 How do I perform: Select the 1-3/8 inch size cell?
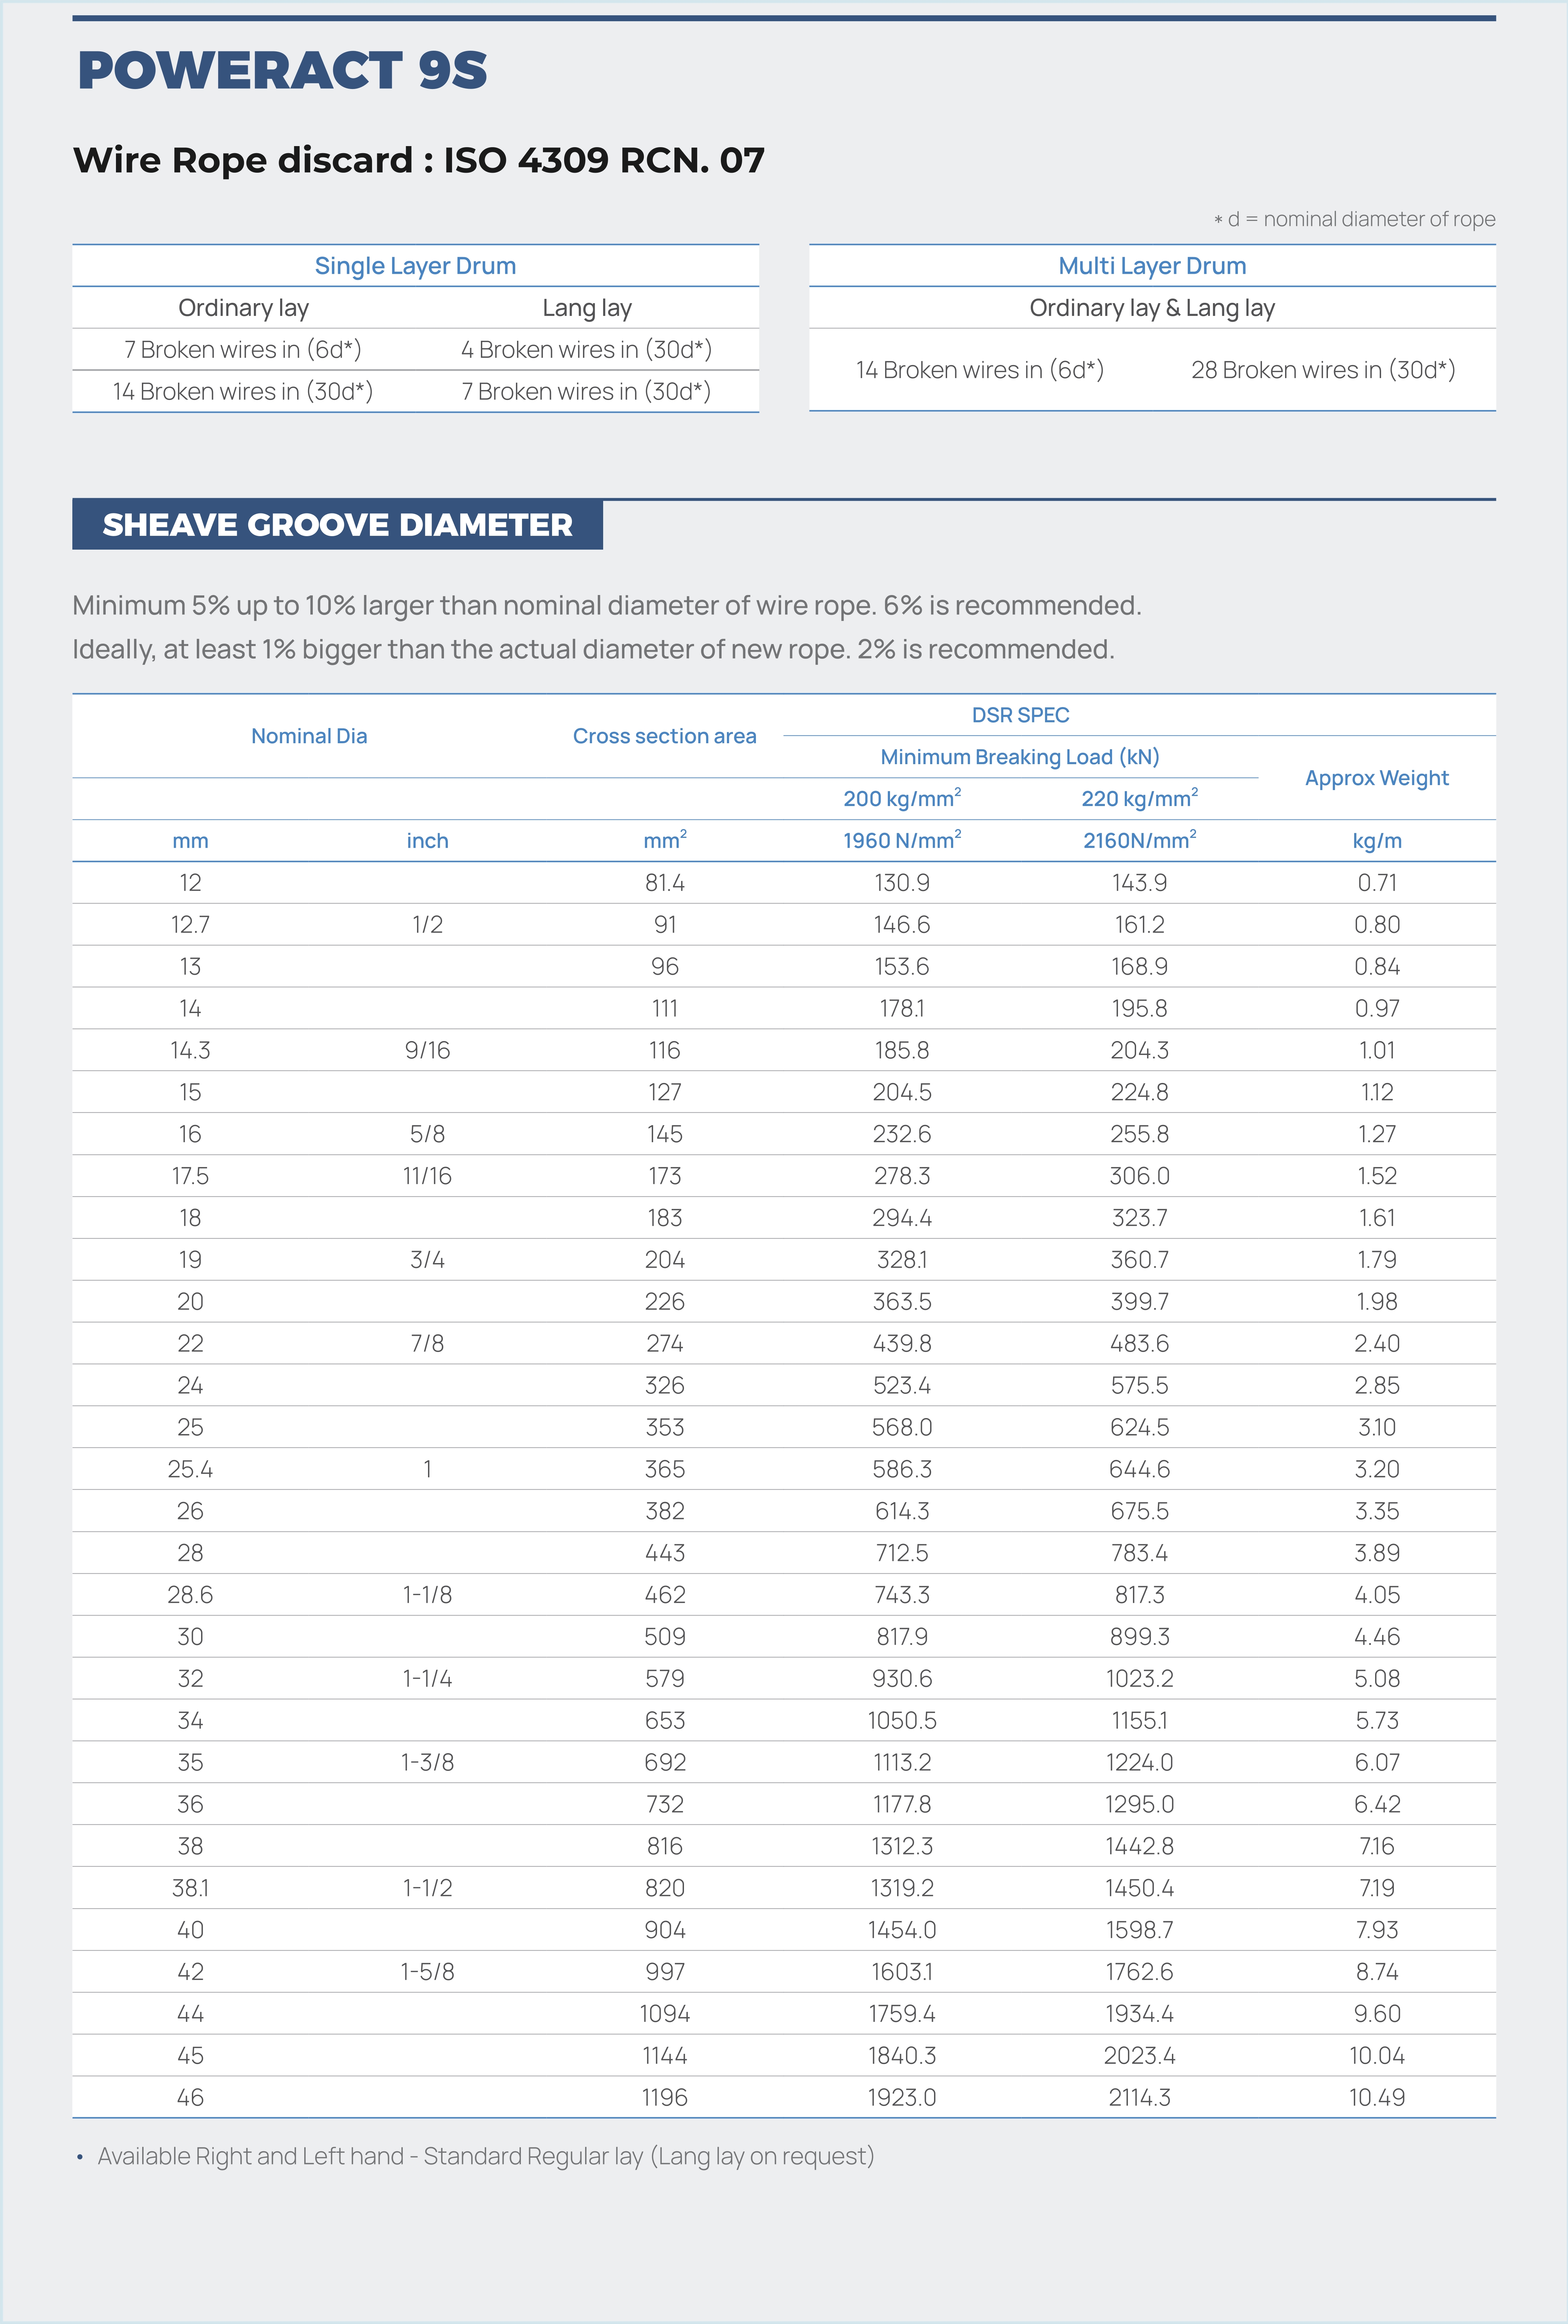[x=427, y=1762]
